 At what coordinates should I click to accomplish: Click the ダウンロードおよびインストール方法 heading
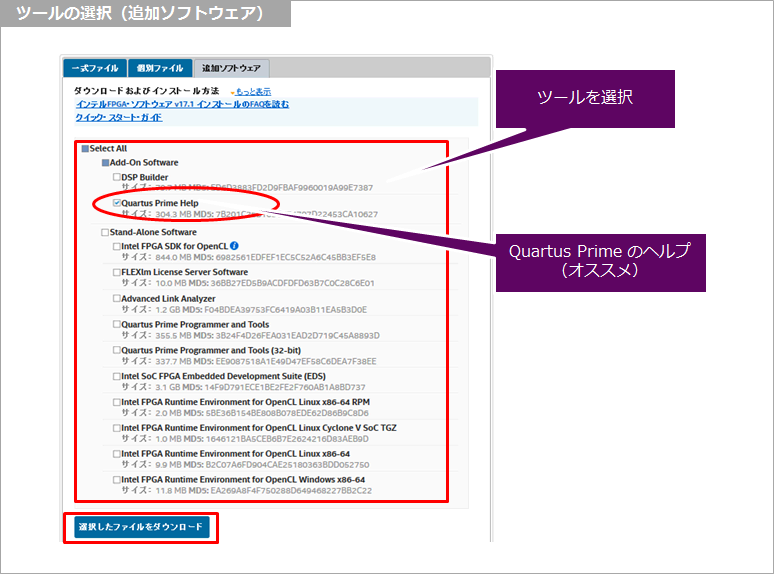click(x=147, y=91)
